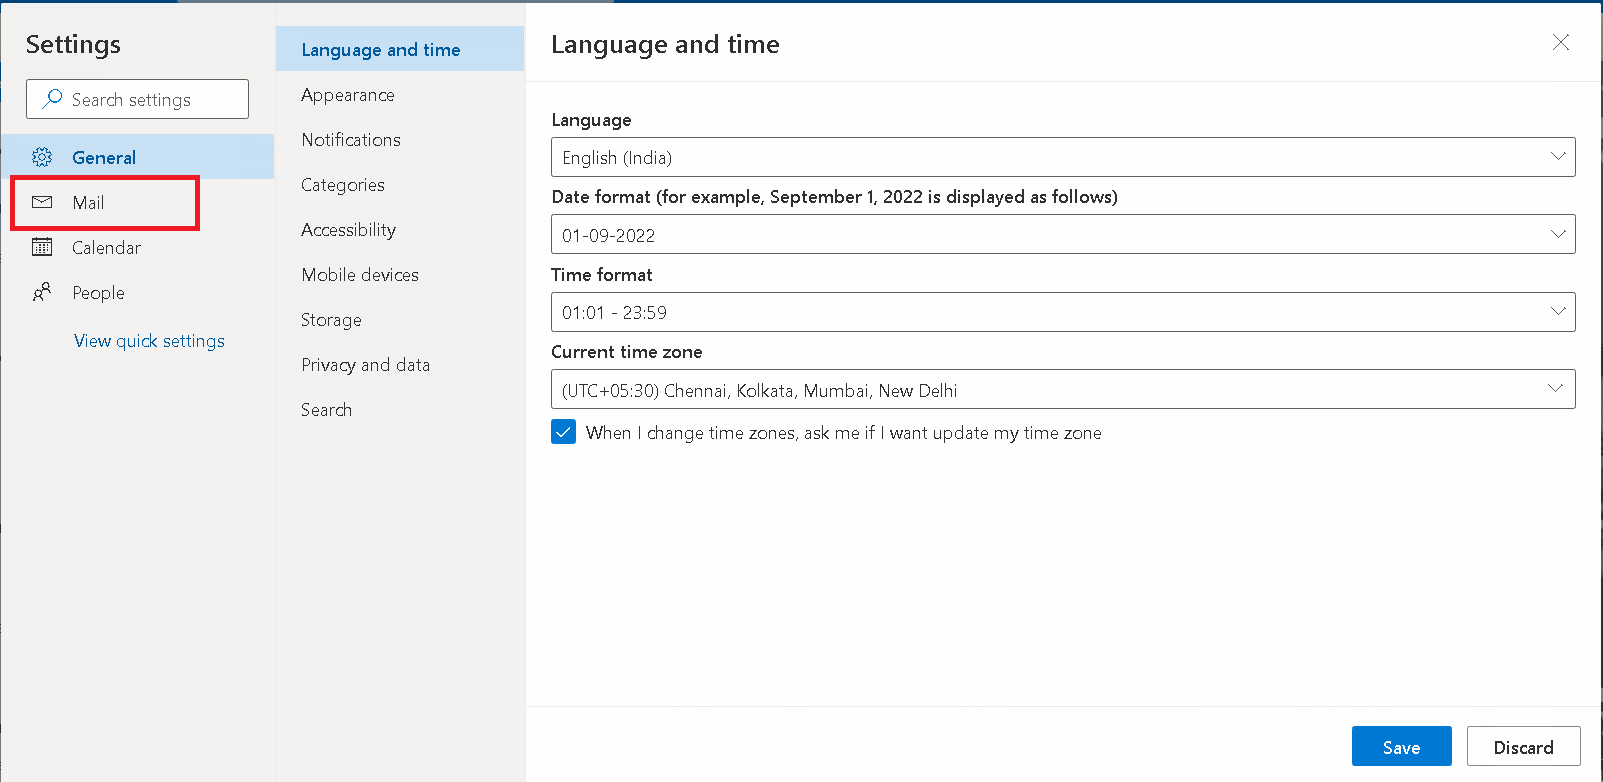This screenshot has height=782, width=1603.
Task: Focus the Search settings field
Action: pyautogui.click(x=137, y=99)
